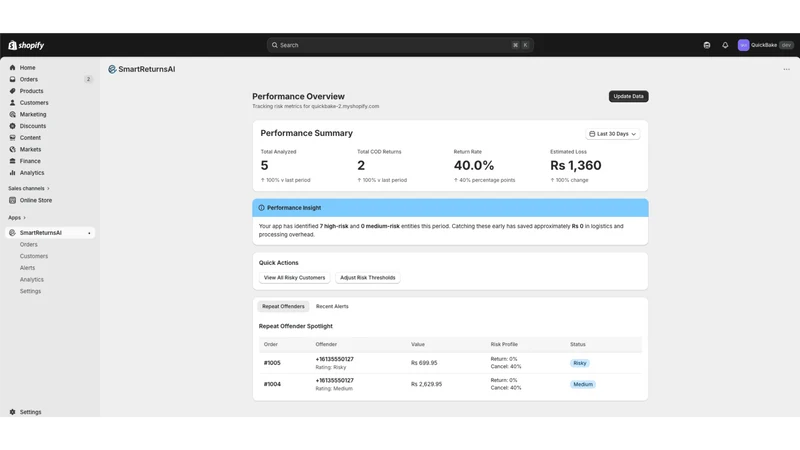This screenshot has height=450, width=800.
Task: Open SmartReturnsAI Customers subpage
Action: tap(34, 256)
